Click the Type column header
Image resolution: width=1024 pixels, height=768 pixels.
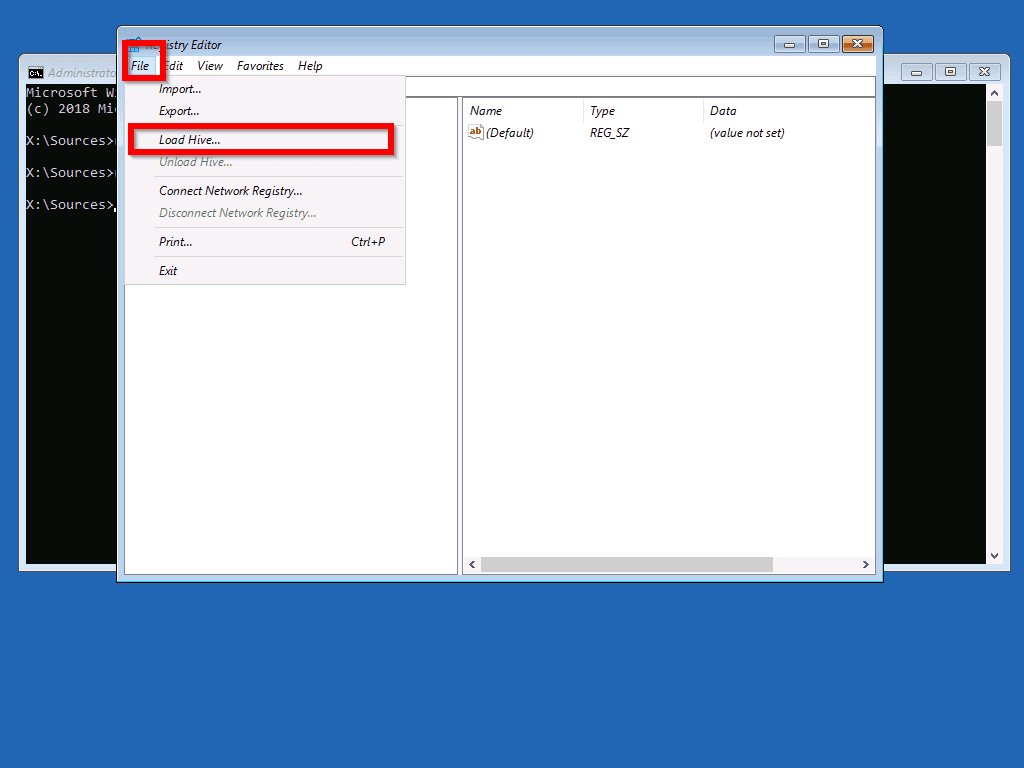pos(643,111)
